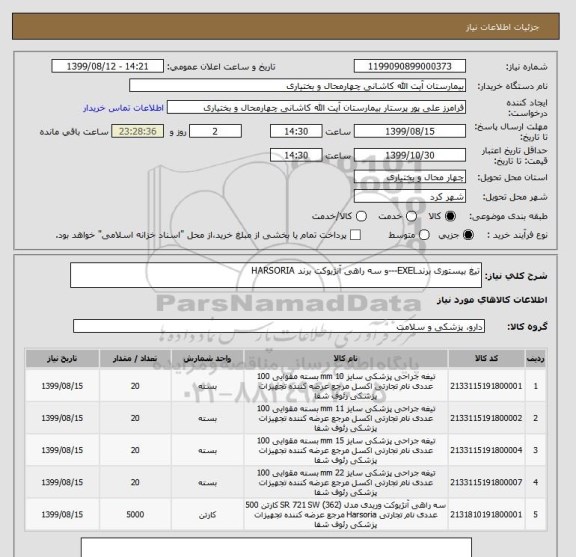
Task: Click the surgical blade size 10 mm item name
Action: 346,386
